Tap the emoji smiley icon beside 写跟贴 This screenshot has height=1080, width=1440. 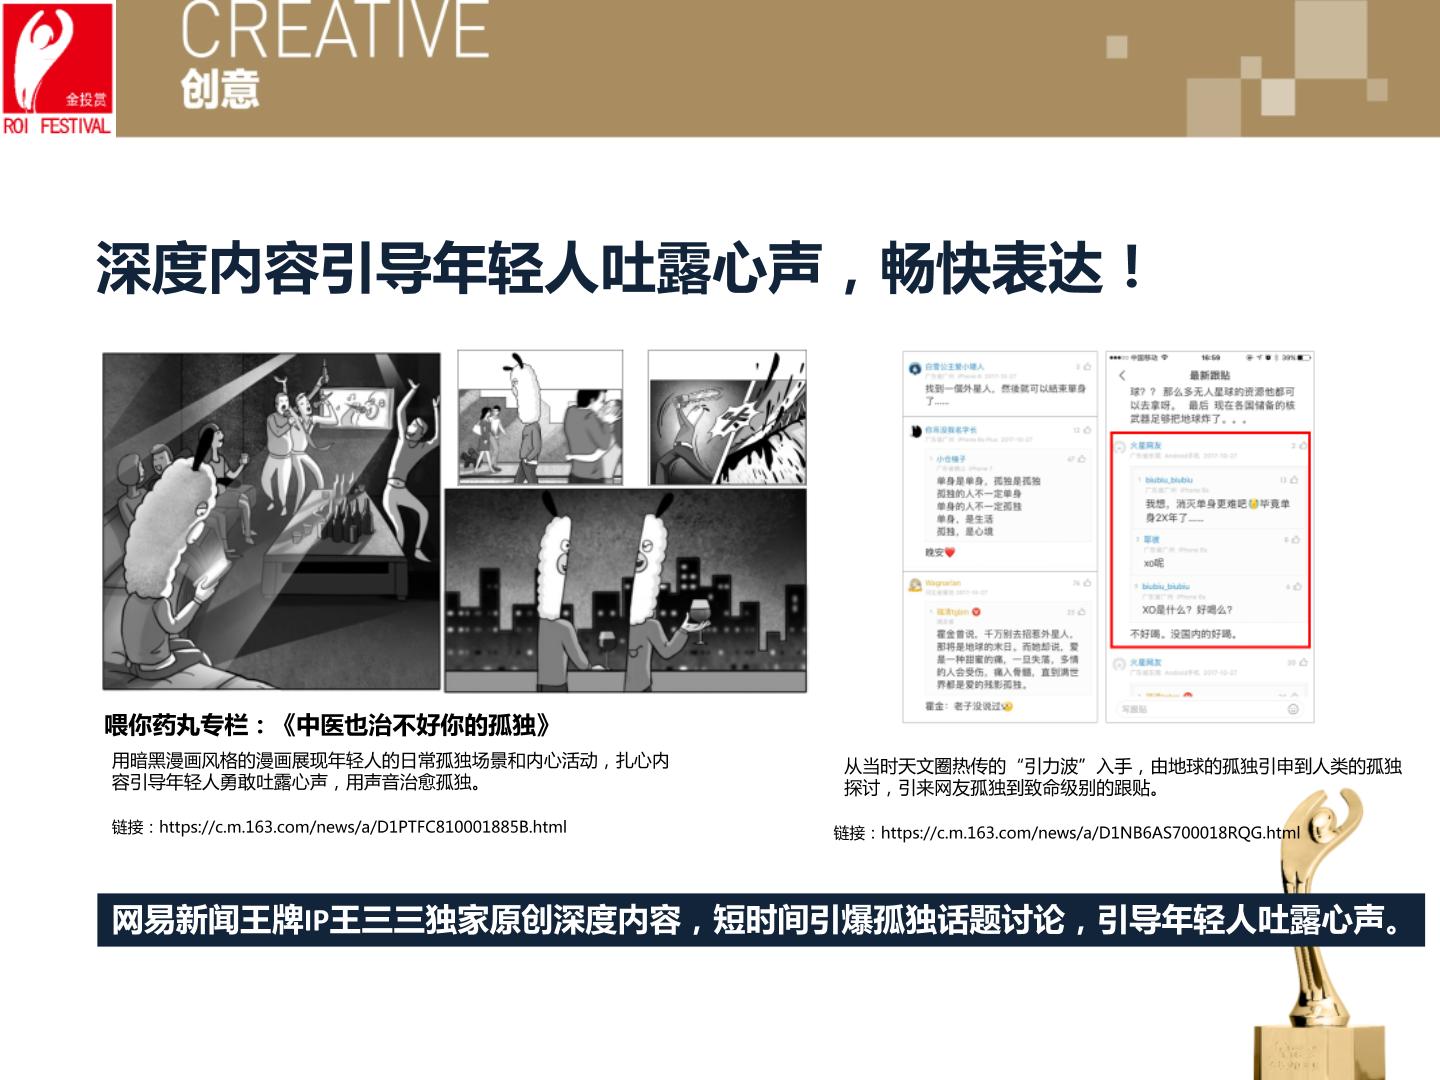1293,709
